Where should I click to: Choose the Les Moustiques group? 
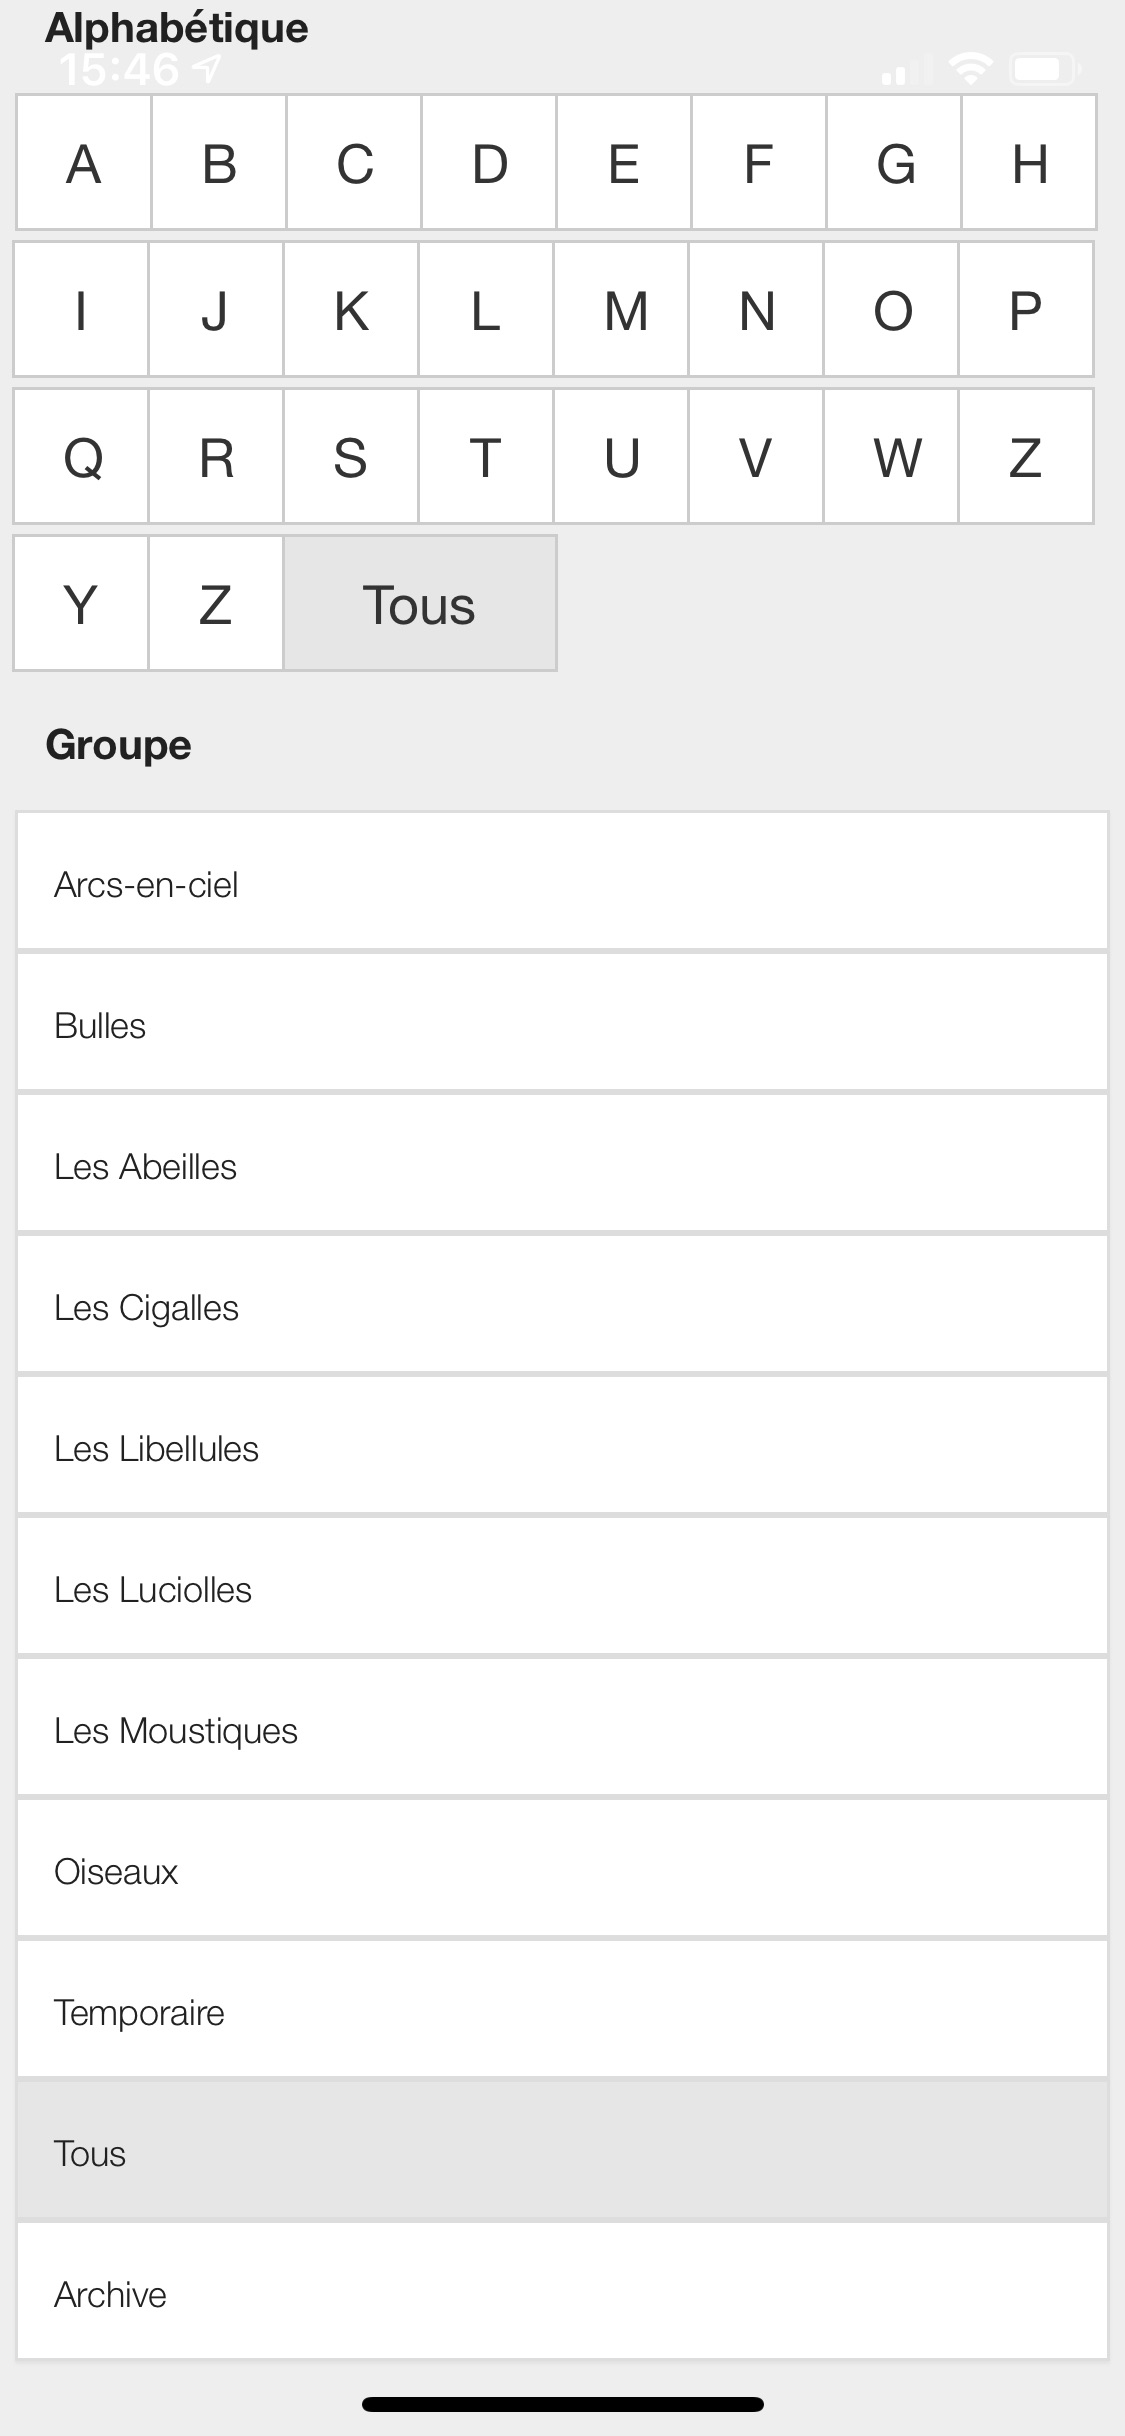click(562, 1728)
